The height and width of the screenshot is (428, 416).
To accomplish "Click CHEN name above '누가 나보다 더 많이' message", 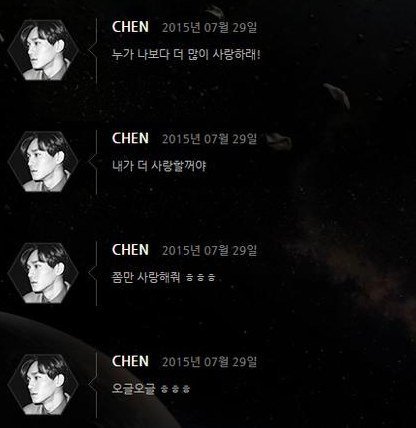I will [130, 27].
